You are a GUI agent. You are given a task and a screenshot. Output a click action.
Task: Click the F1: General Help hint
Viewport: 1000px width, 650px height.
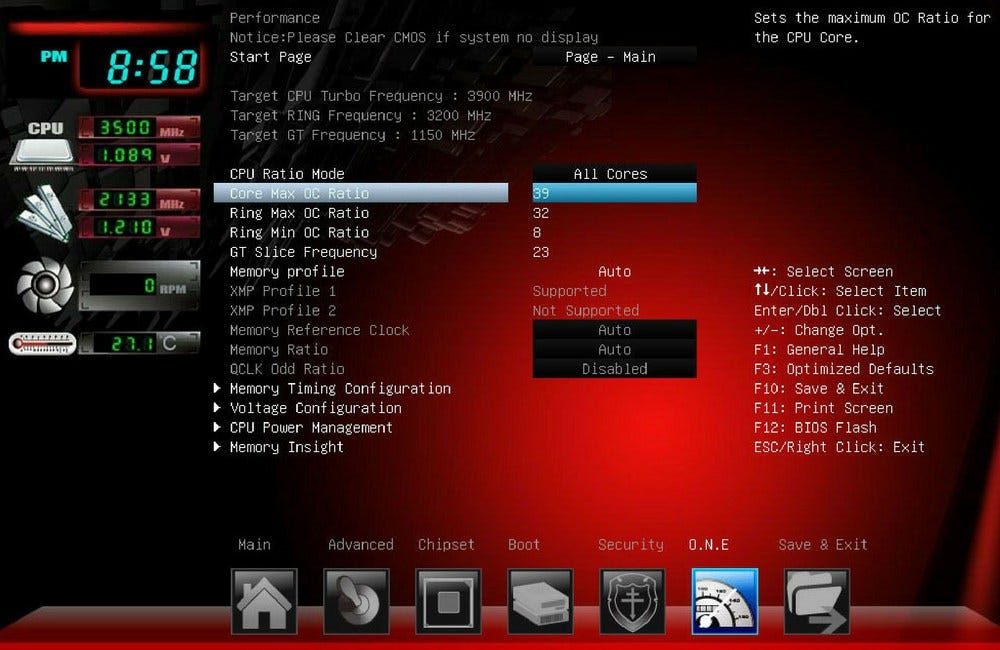pyautogui.click(x=819, y=350)
